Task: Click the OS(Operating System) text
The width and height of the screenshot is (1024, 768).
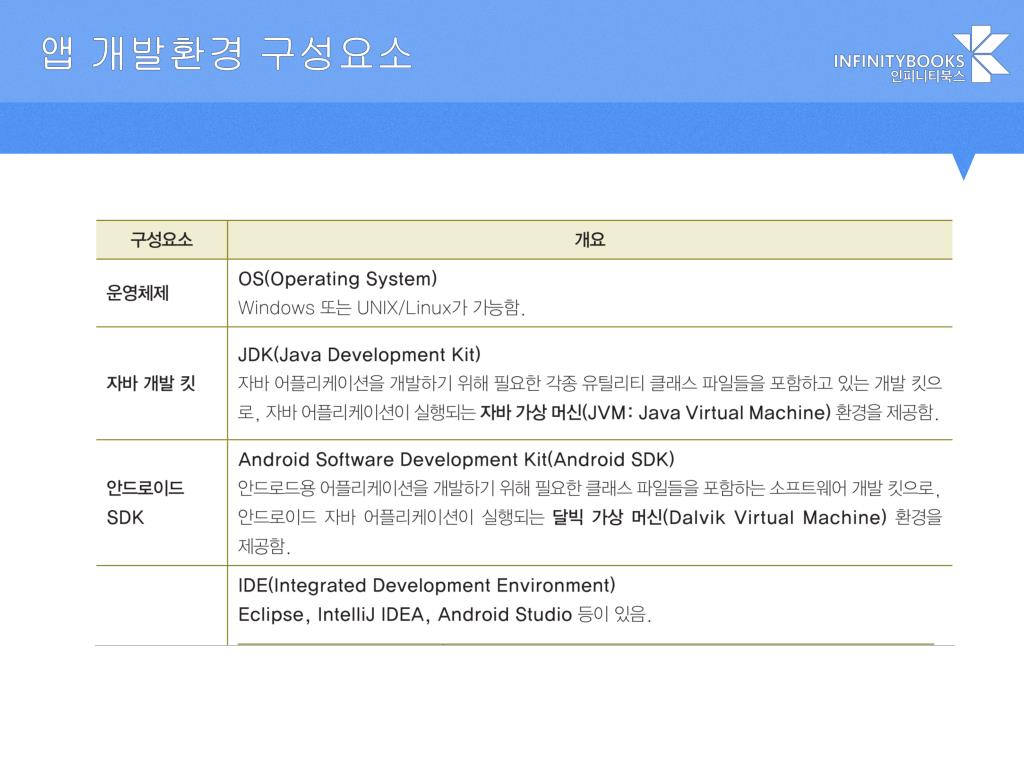Action: coord(338,279)
